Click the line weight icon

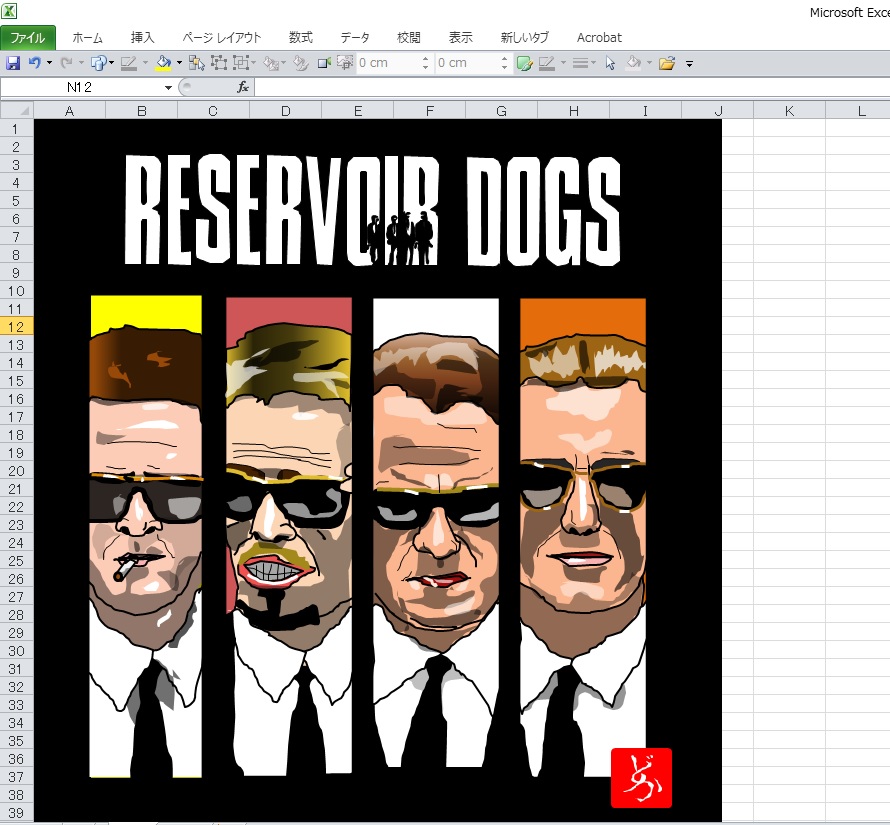580,63
